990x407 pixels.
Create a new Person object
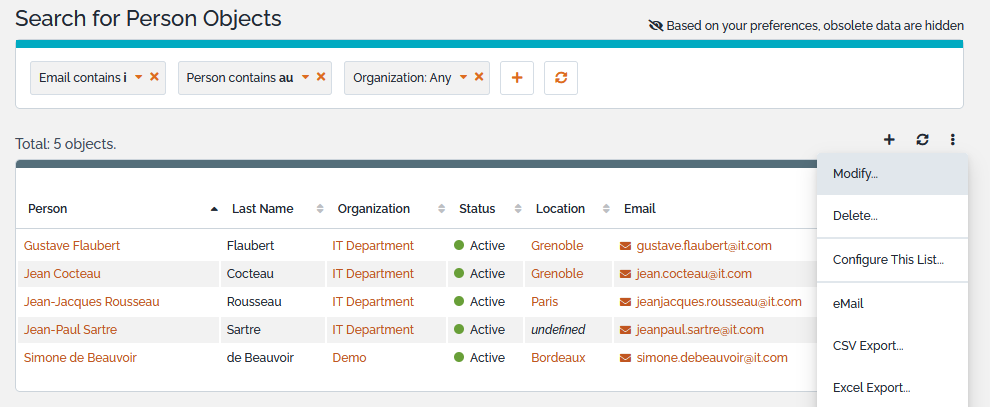(889, 140)
